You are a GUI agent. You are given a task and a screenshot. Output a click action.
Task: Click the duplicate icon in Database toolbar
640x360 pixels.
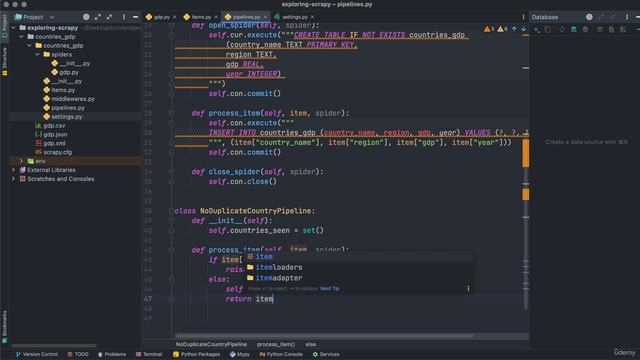click(x=548, y=29)
